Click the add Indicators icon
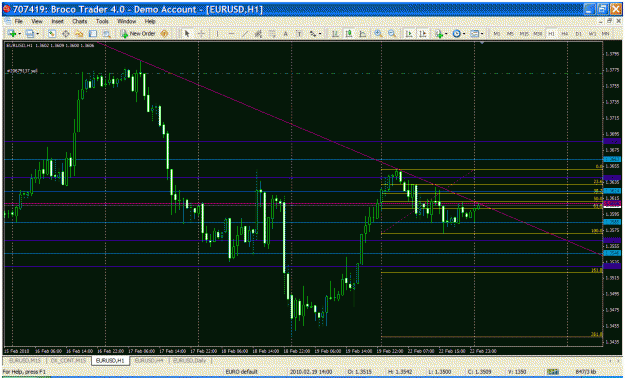The image size is (625, 378). coord(439,34)
